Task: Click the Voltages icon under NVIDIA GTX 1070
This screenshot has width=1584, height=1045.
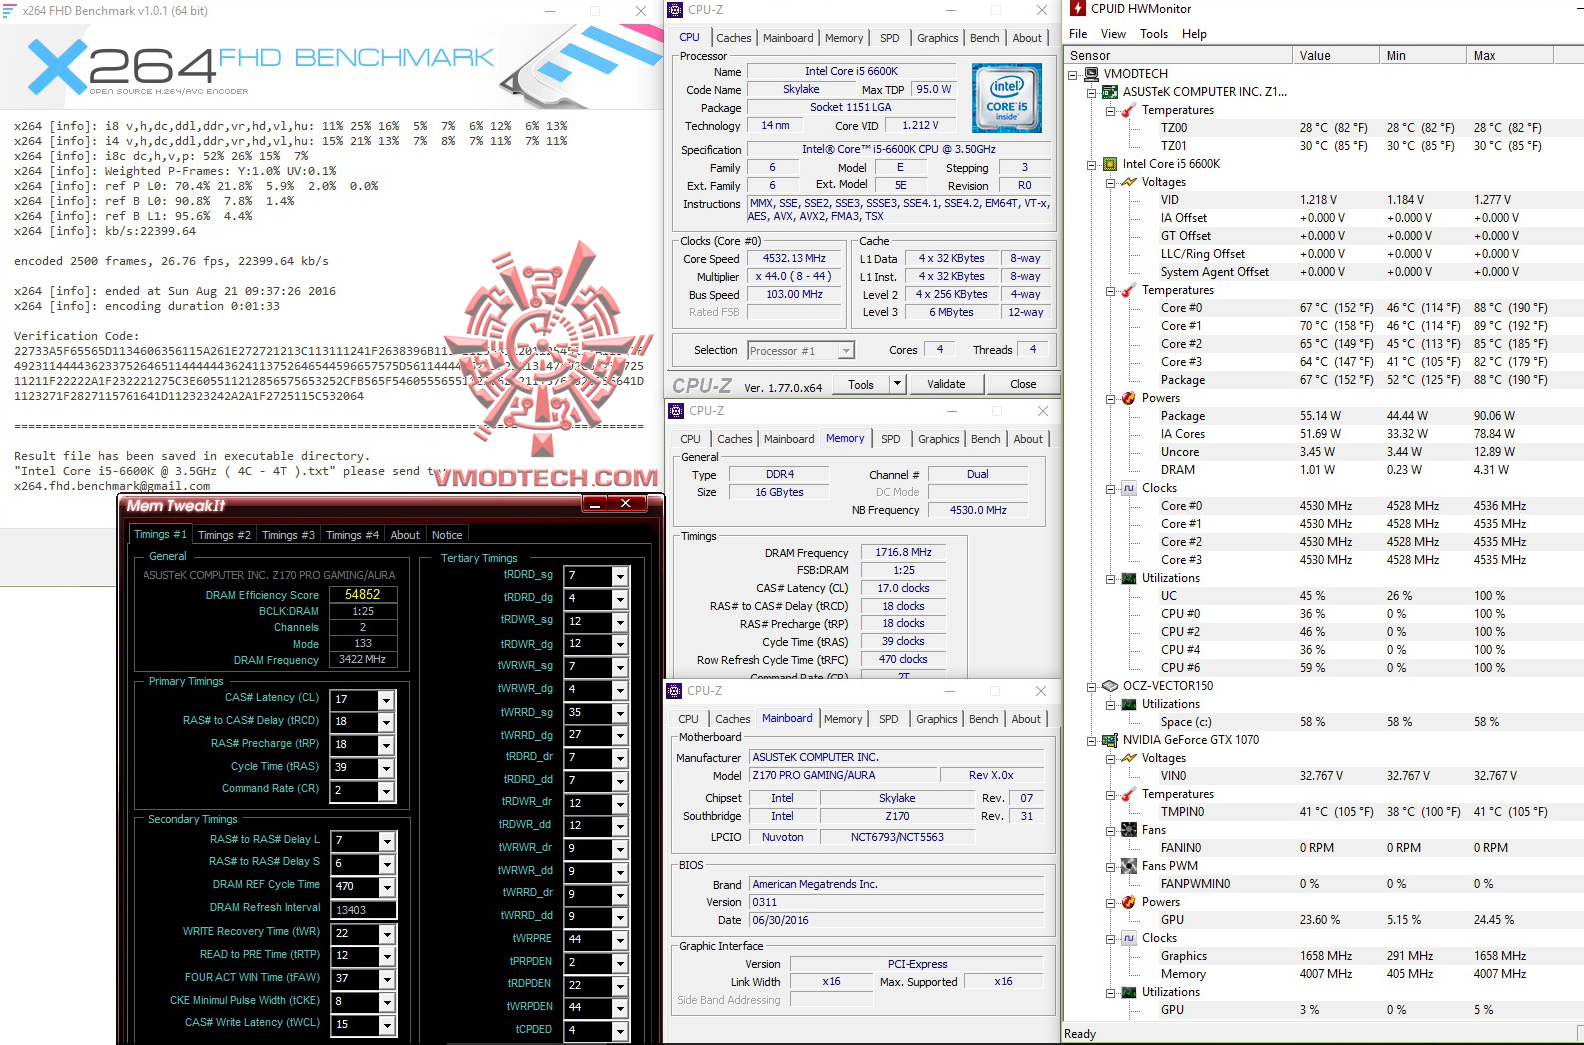Action: click(1129, 758)
